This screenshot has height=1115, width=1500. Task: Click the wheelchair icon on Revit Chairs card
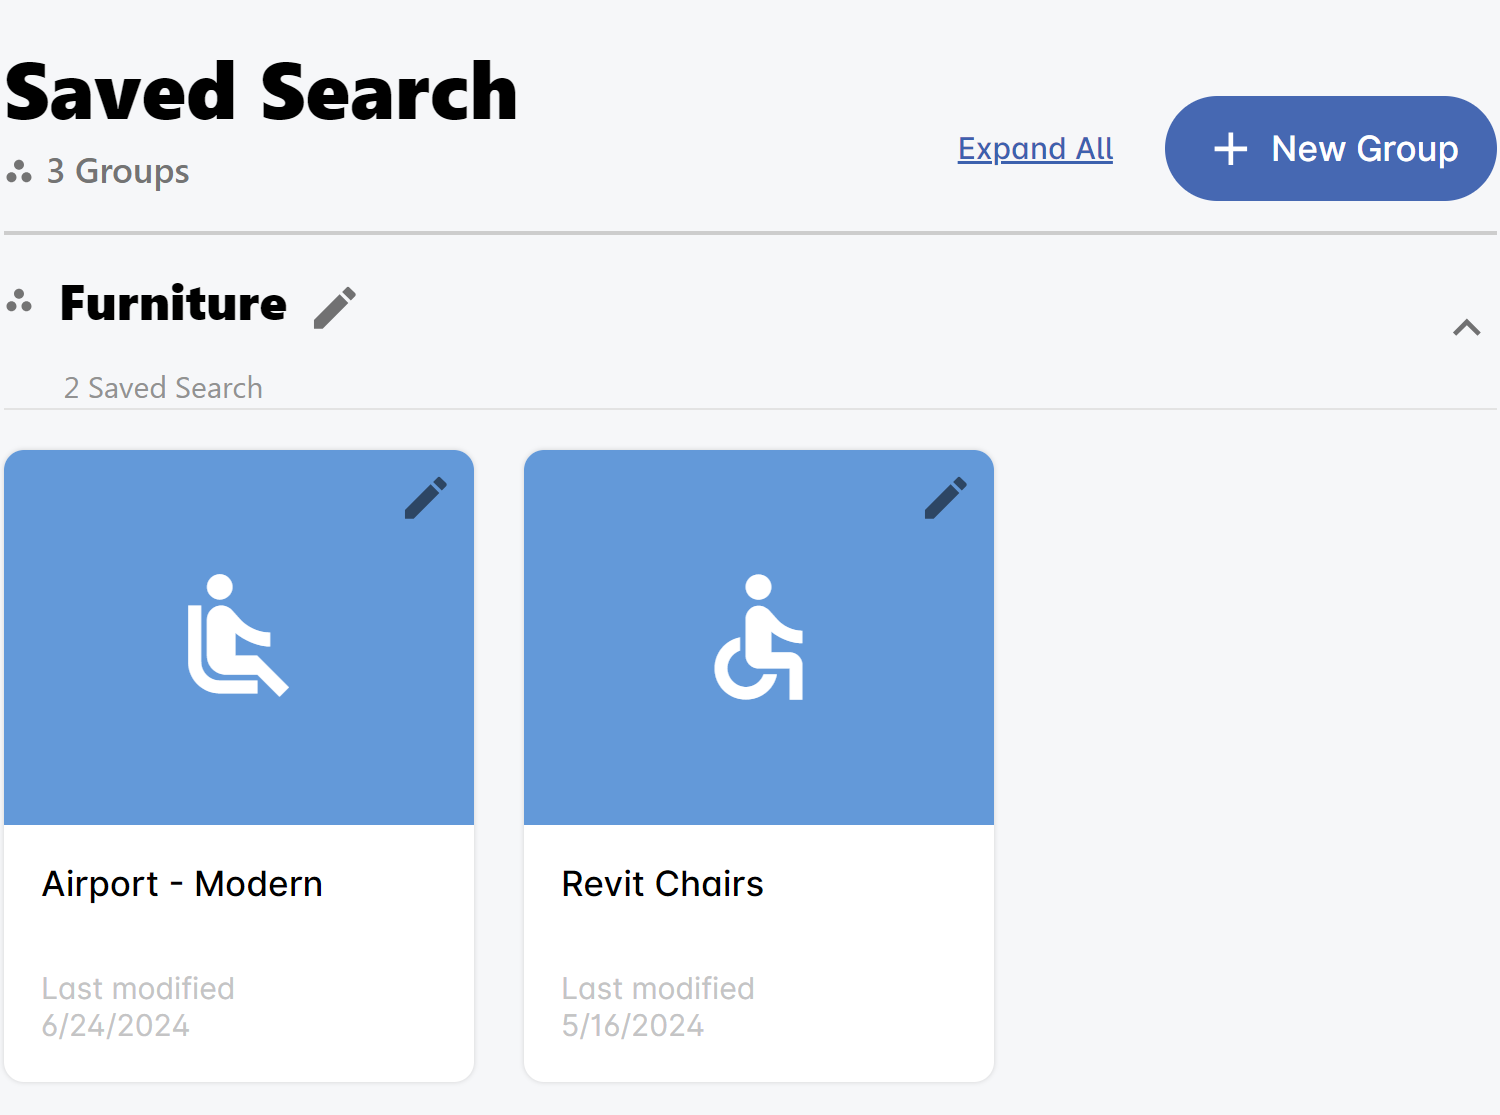(759, 638)
